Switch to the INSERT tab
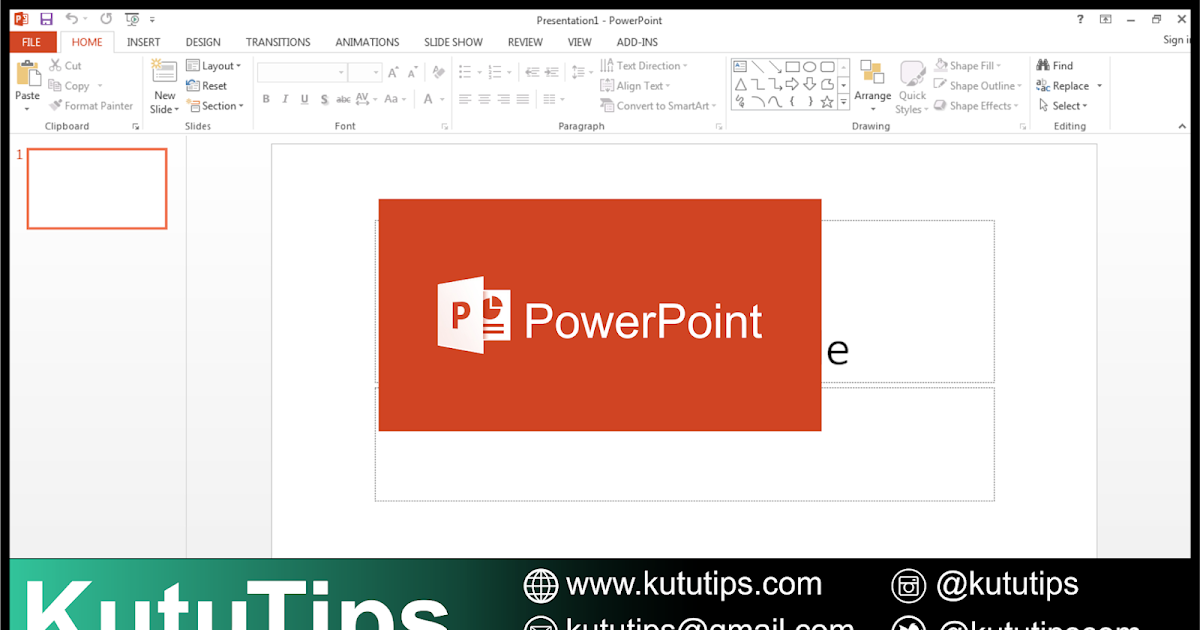 click(x=144, y=42)
